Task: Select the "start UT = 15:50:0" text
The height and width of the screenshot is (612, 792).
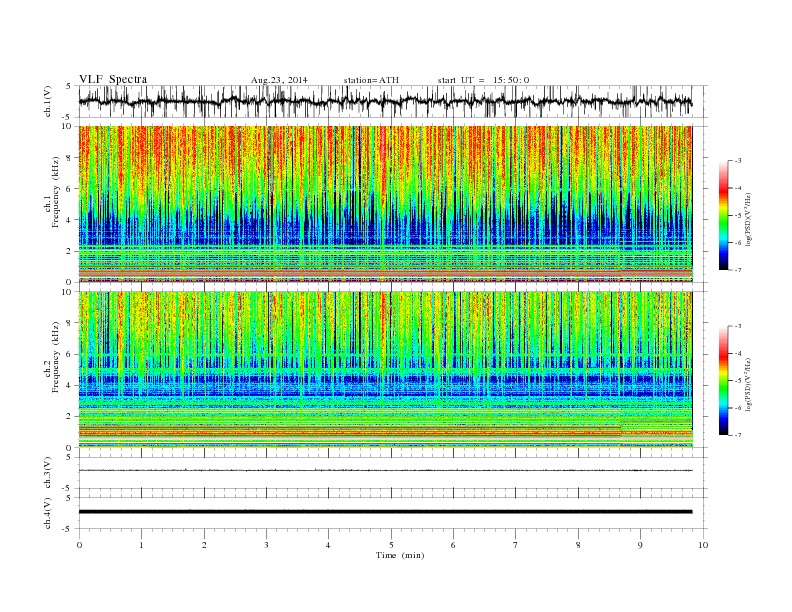Action: pyautogui.click(x=483, y=80)
